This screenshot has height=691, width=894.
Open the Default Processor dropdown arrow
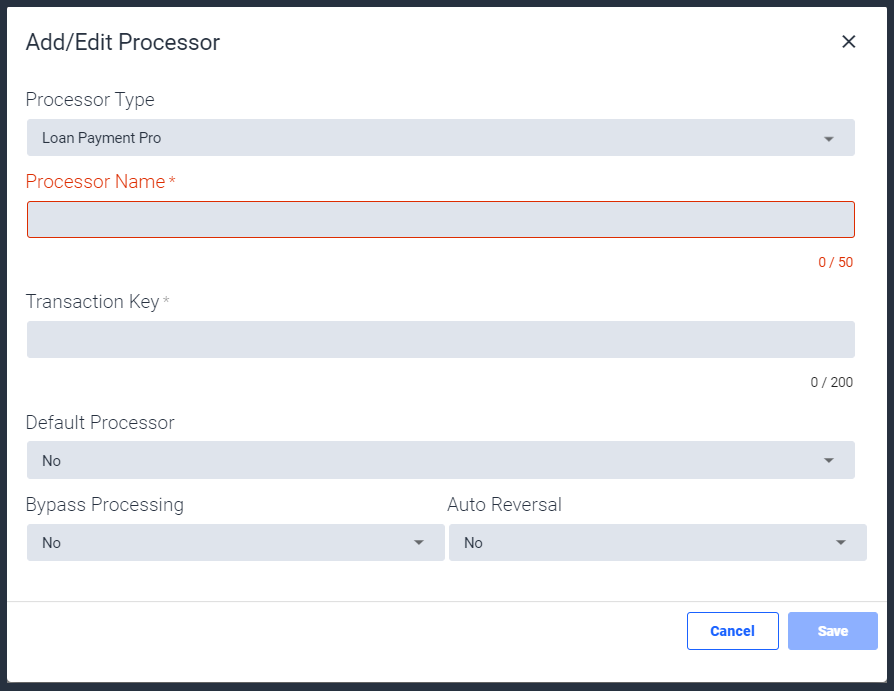pos(828,461)
